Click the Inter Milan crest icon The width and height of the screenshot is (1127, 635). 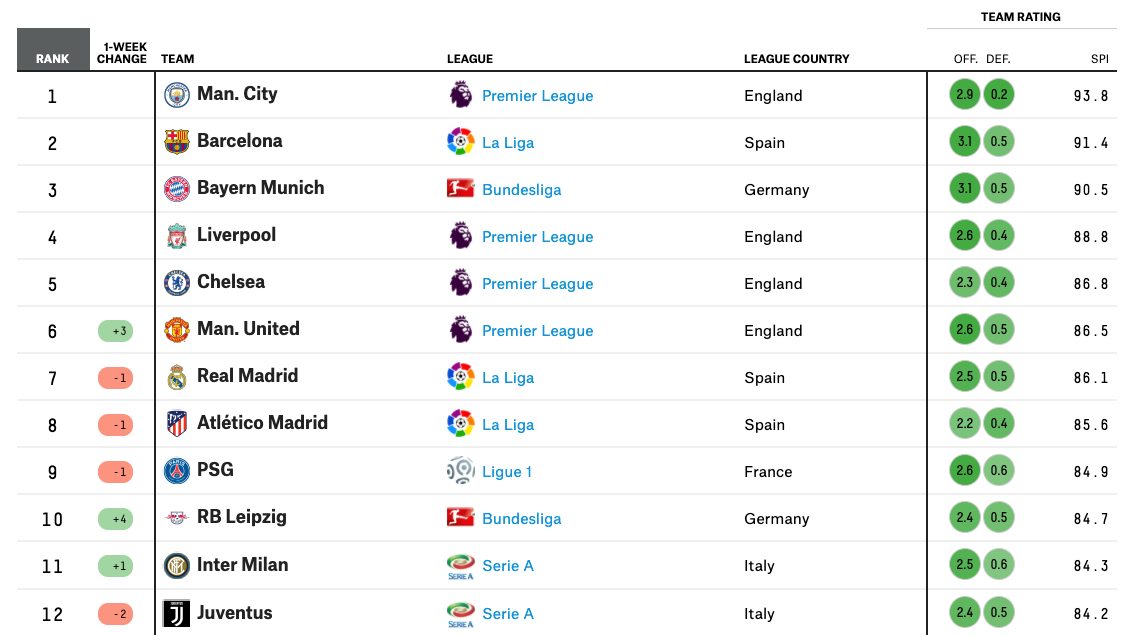click(177, 565)
